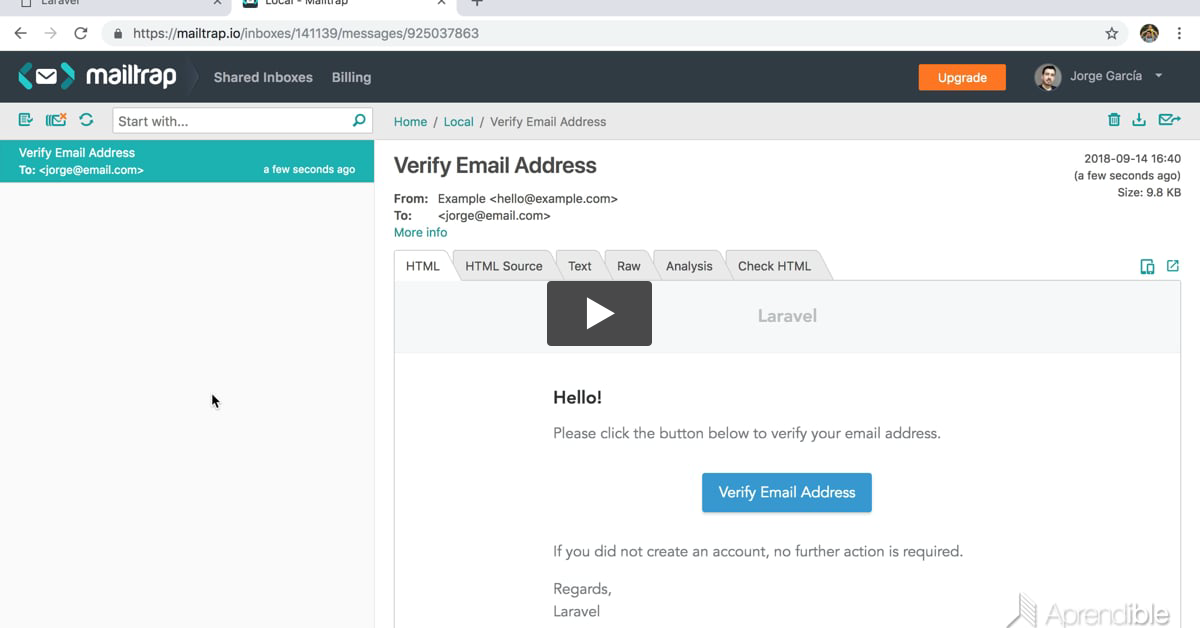Click the More info link
This screenshot has height=628, width=1200.
[x=420, y=232]
